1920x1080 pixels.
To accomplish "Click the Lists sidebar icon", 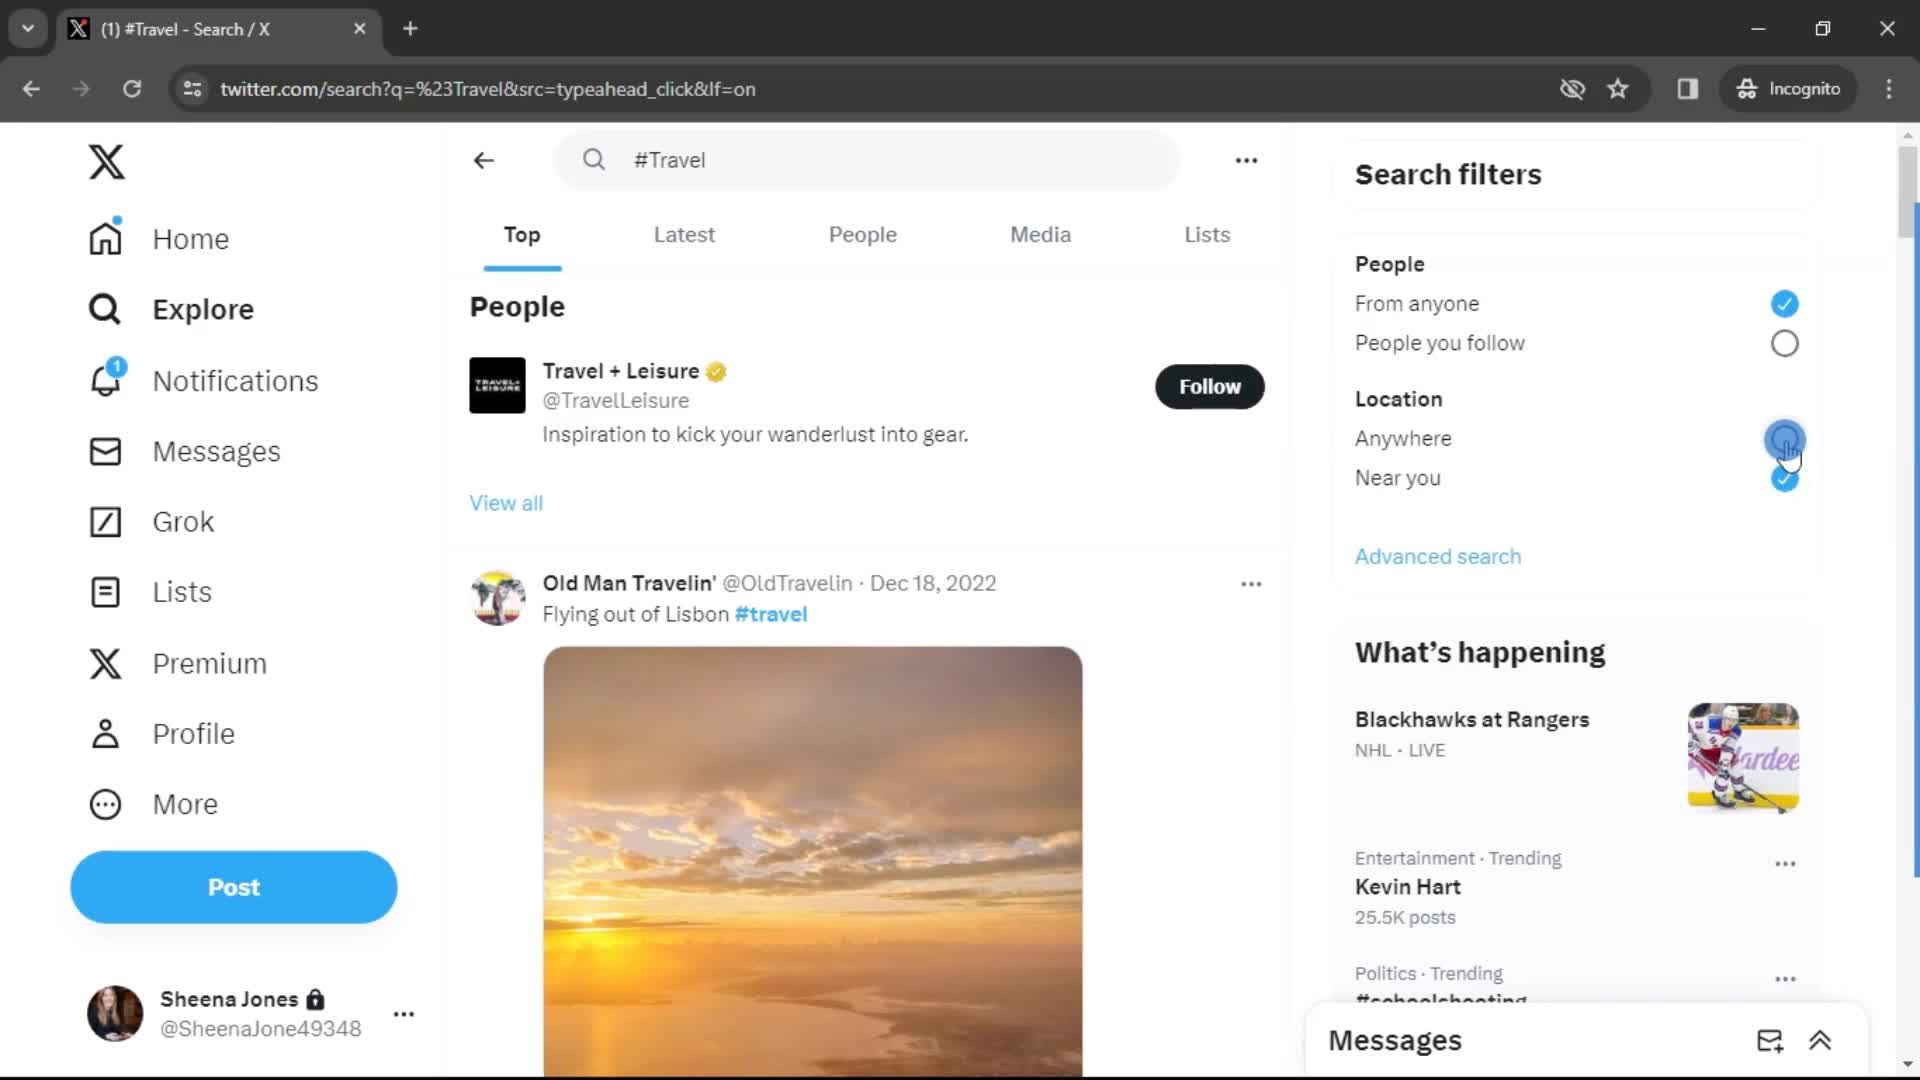I will tap(105, 591).
